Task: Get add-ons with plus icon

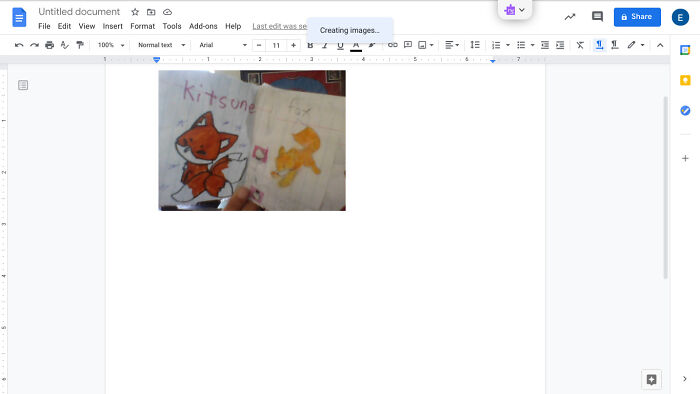Action: 685,158
